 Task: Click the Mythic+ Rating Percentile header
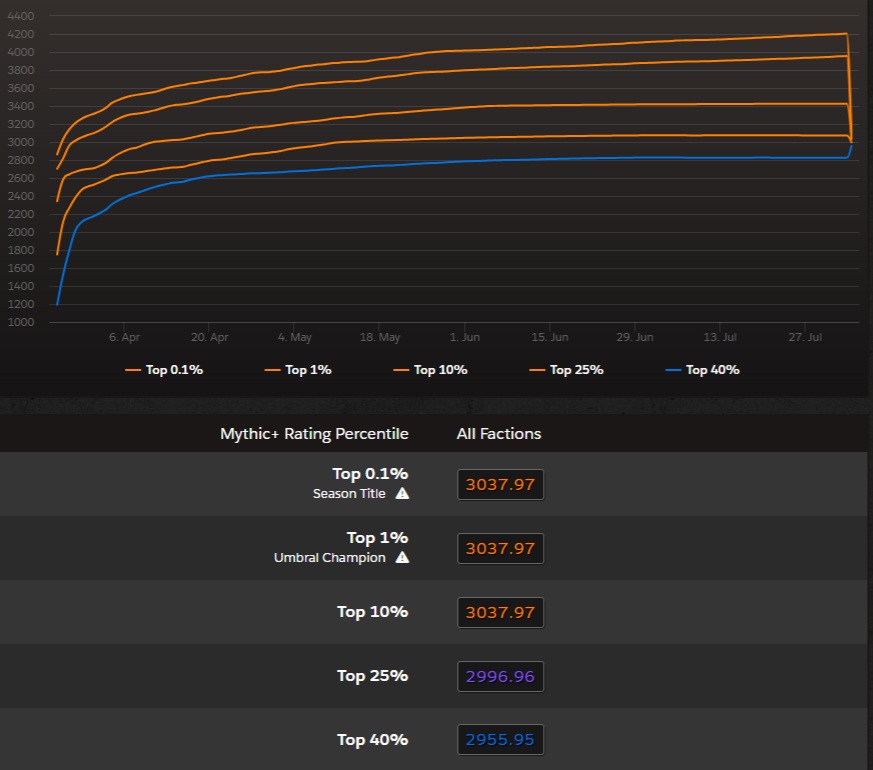pos(314,434)
